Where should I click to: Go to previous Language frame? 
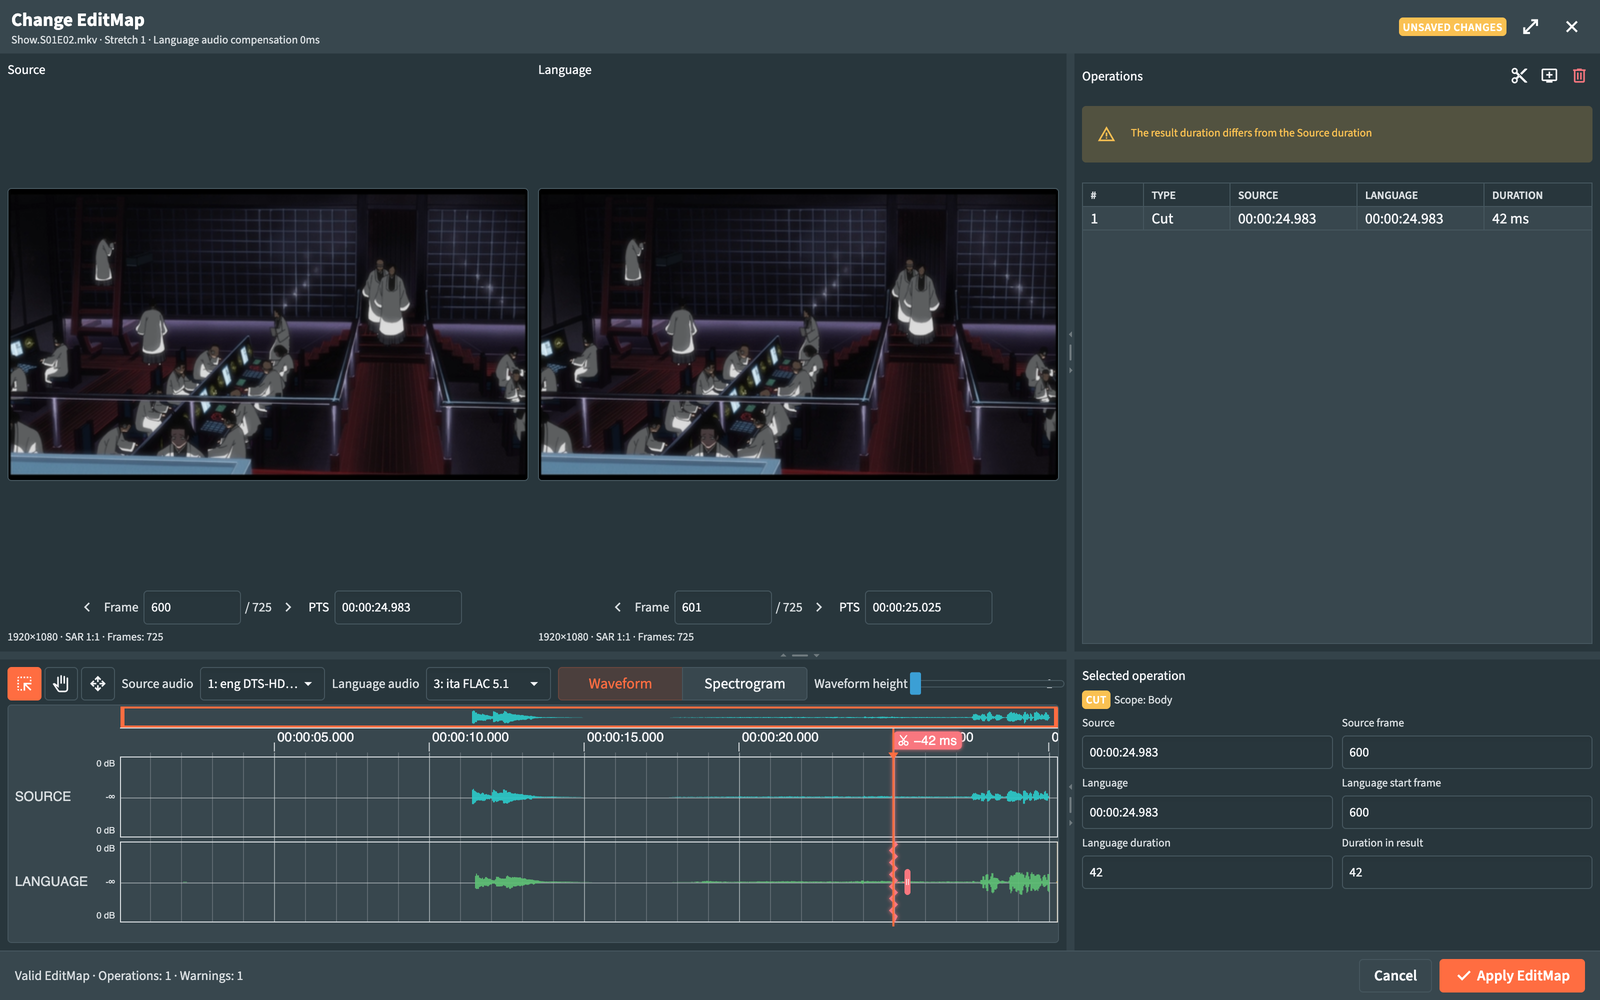(x=618, y=607)
